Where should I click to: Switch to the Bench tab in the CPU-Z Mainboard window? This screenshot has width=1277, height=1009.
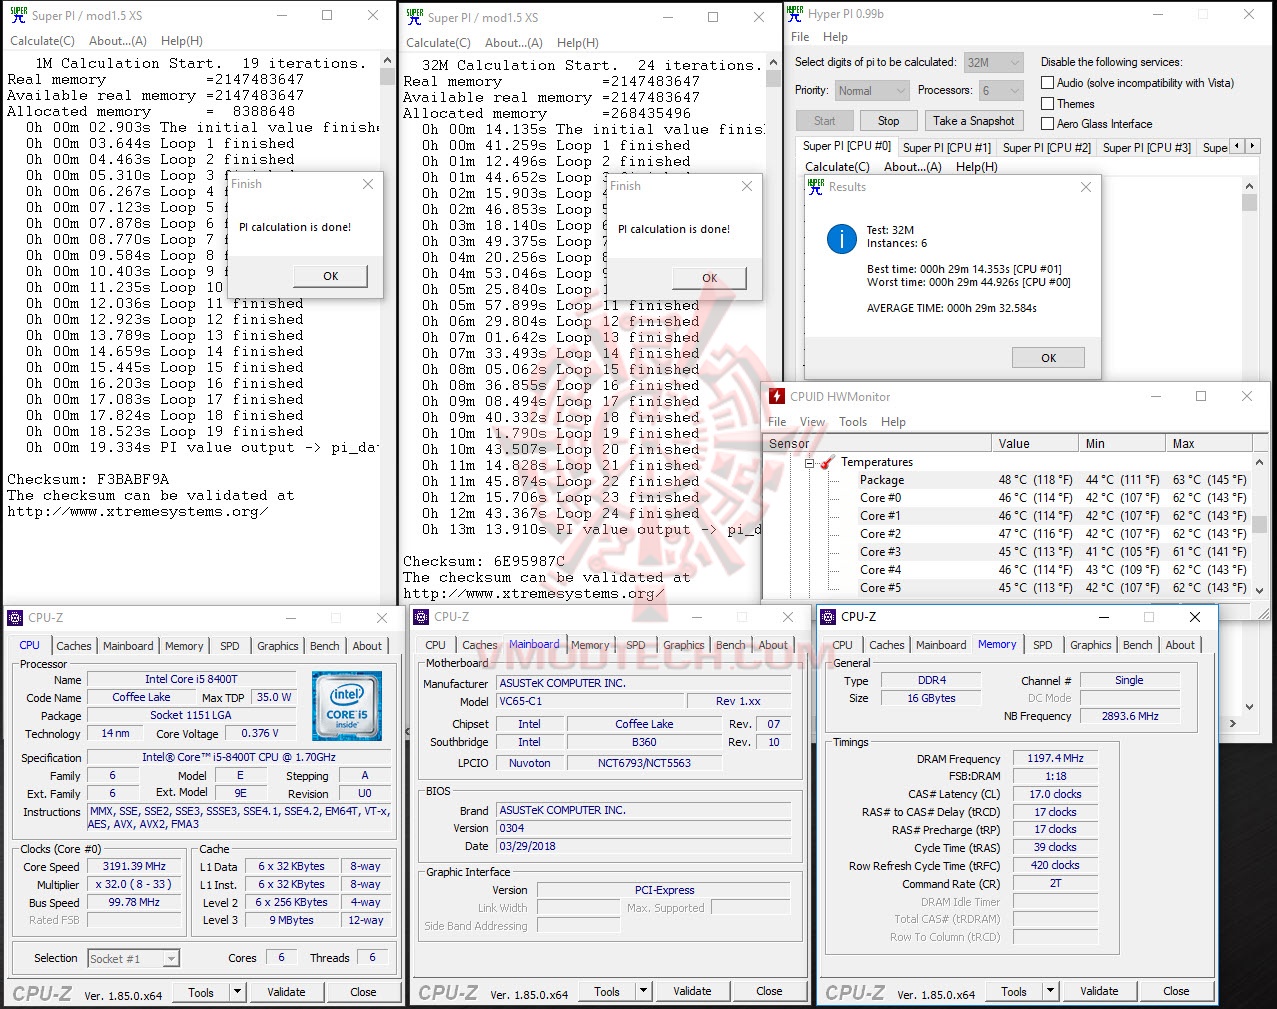point(731,645)
